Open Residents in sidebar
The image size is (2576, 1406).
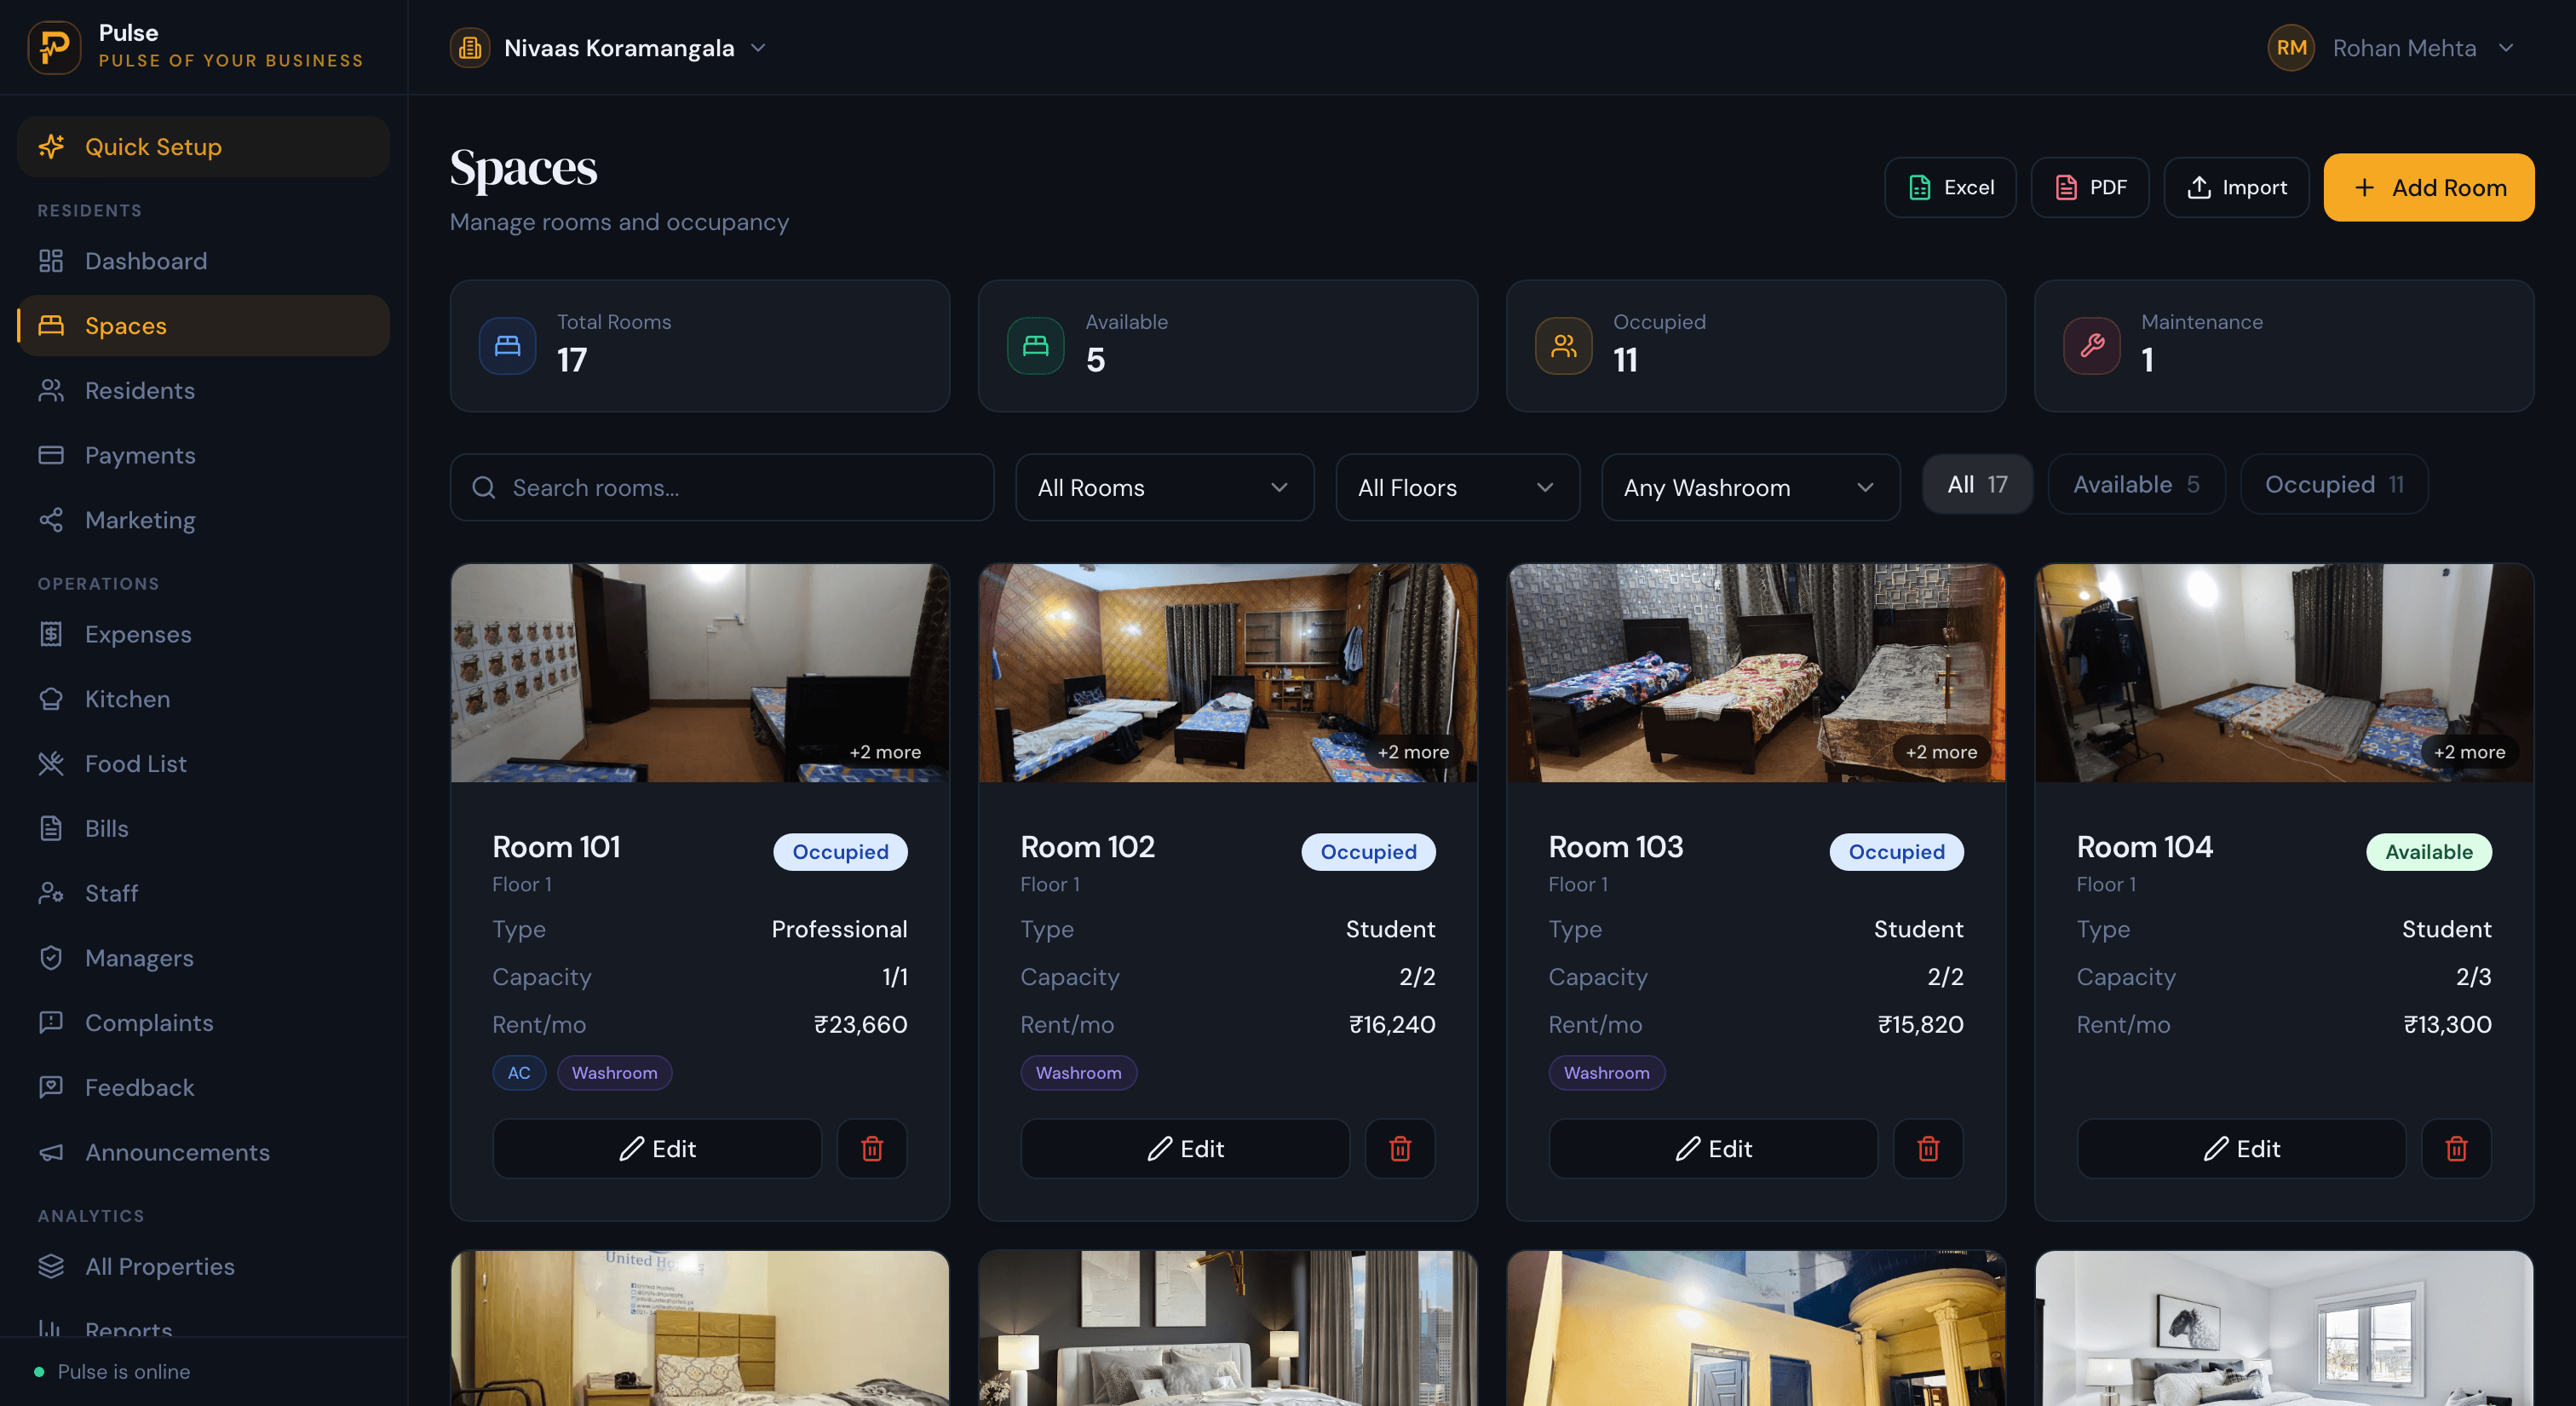click(x=204, y=390)
